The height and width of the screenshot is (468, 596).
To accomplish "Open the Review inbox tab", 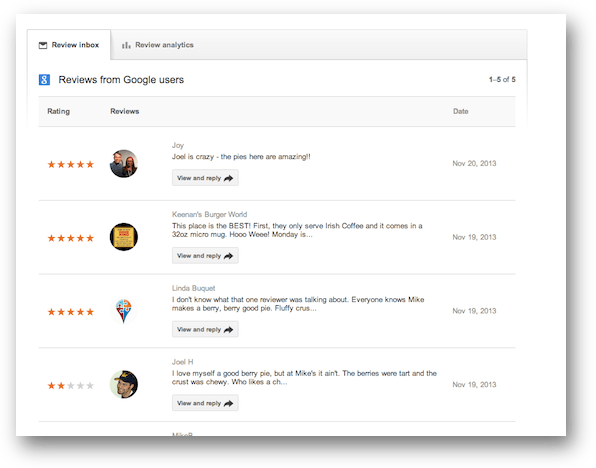I will (x=69, y=45).
